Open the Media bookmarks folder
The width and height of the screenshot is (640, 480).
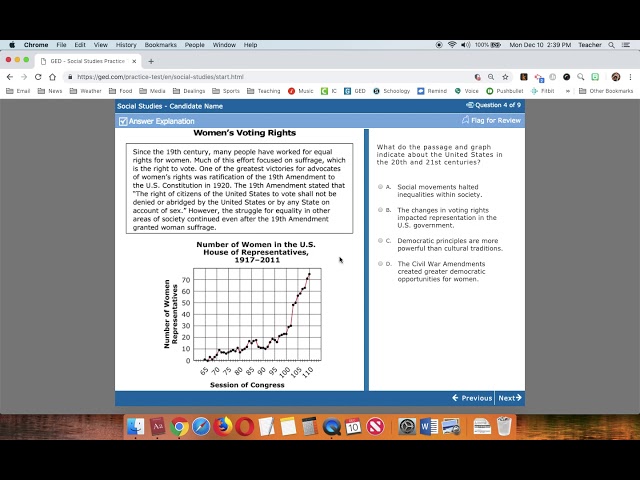(x=152, y=91)
